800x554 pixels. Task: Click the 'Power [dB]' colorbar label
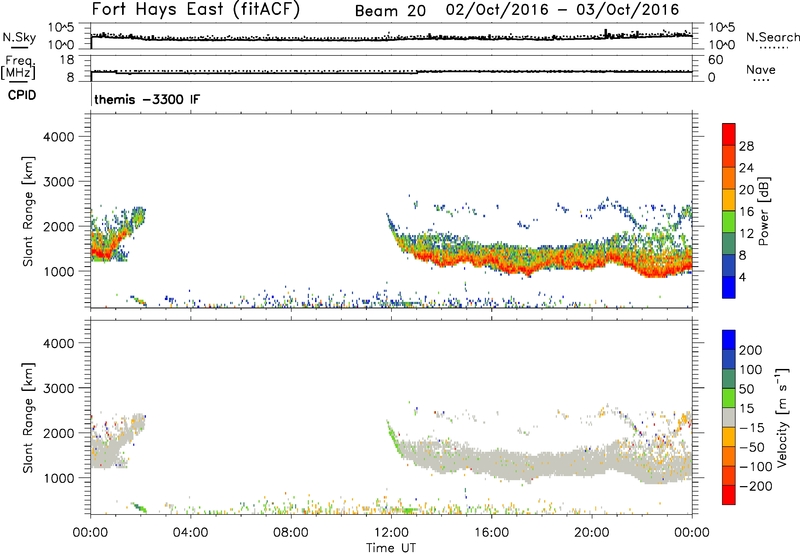pos(763,211)
